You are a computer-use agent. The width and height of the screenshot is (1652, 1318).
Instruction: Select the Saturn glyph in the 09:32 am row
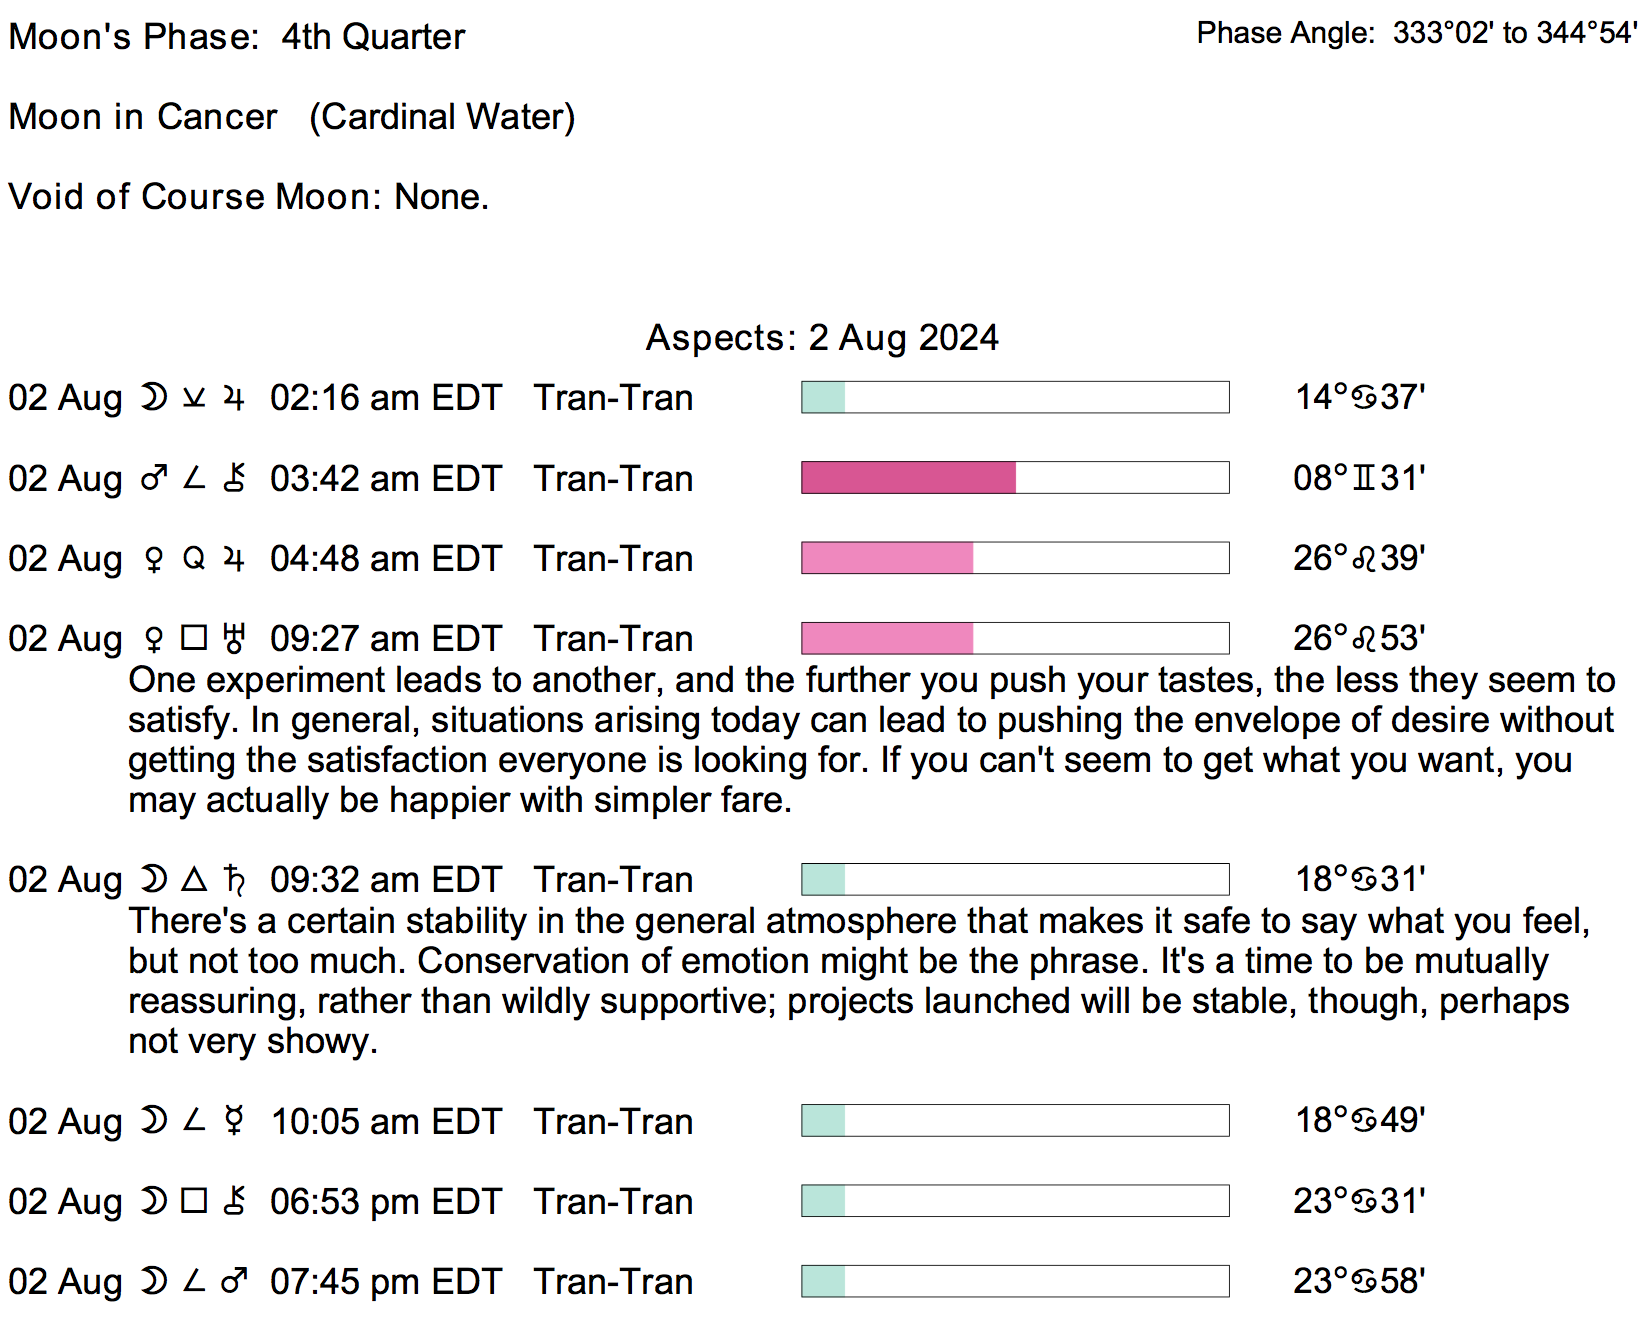[x=234, y=879]
